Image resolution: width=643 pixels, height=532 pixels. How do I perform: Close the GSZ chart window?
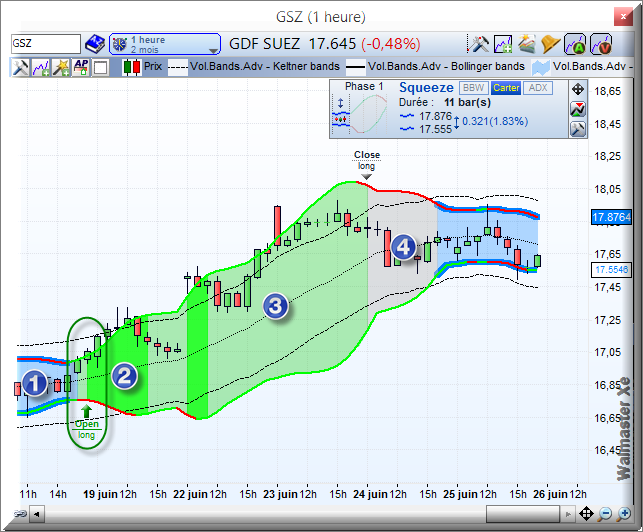623,17
